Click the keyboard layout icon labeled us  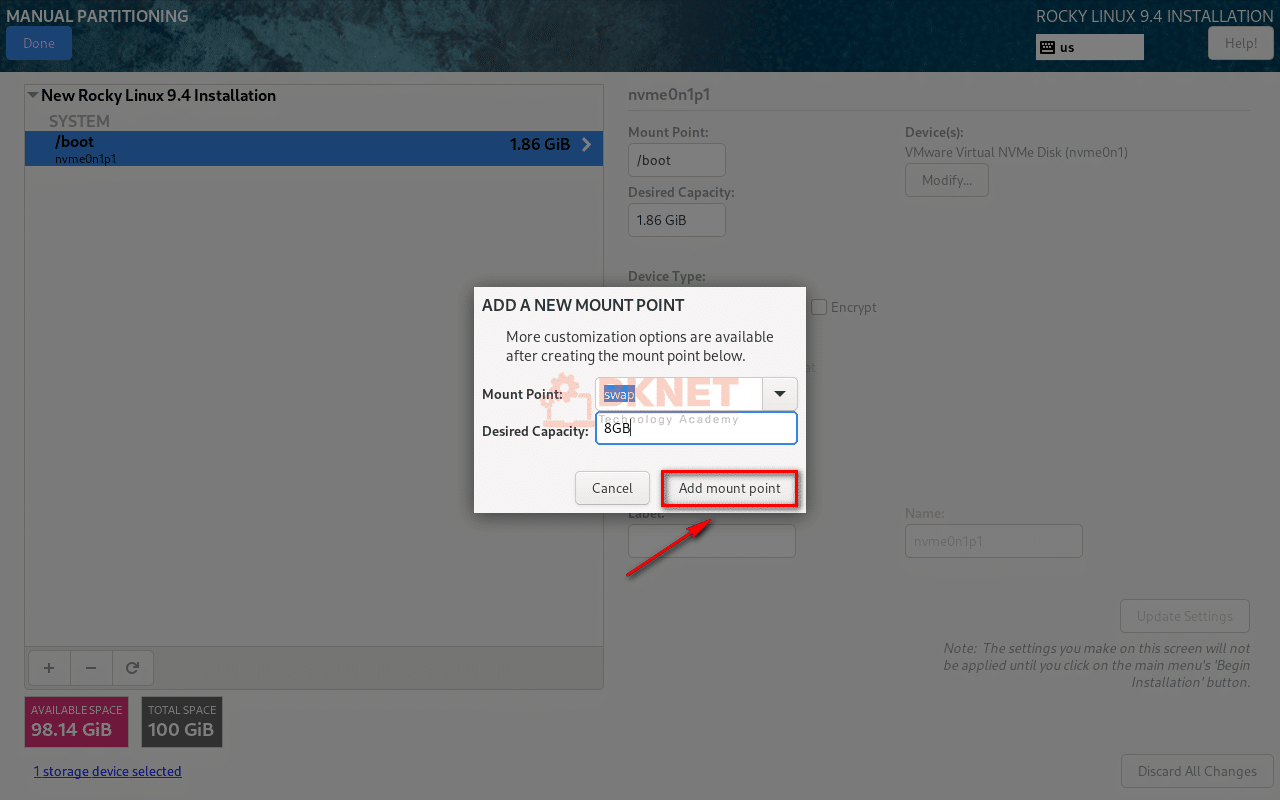click(x=1048, y=47)
